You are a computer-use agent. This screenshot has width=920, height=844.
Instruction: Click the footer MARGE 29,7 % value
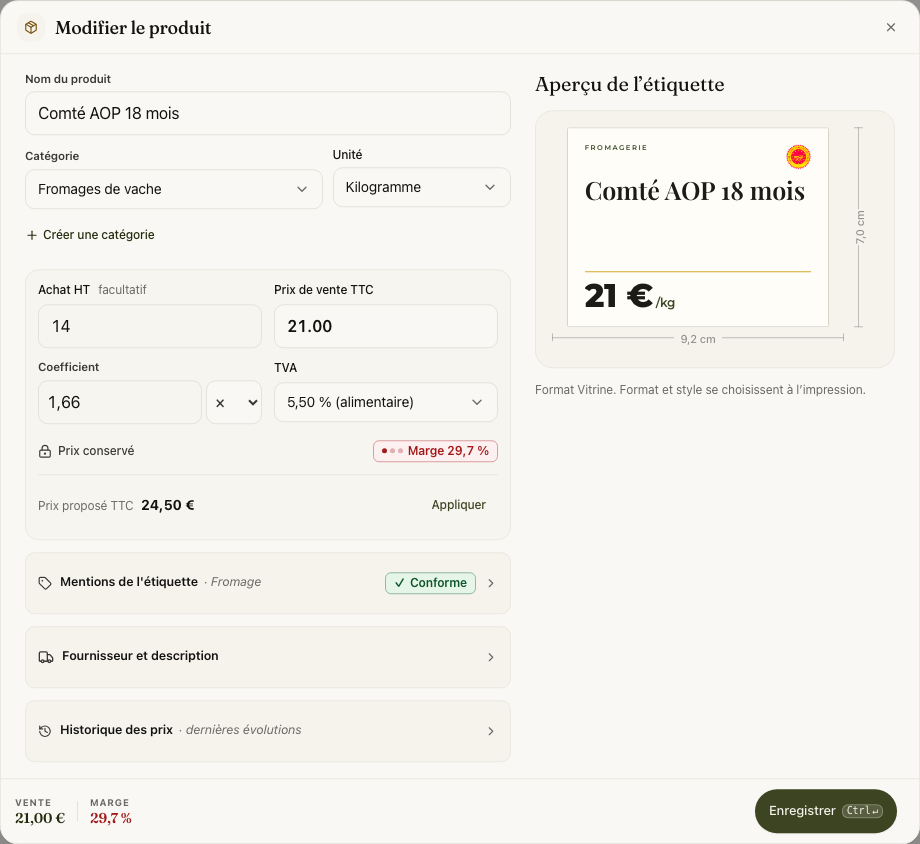[x=111, y=818]
